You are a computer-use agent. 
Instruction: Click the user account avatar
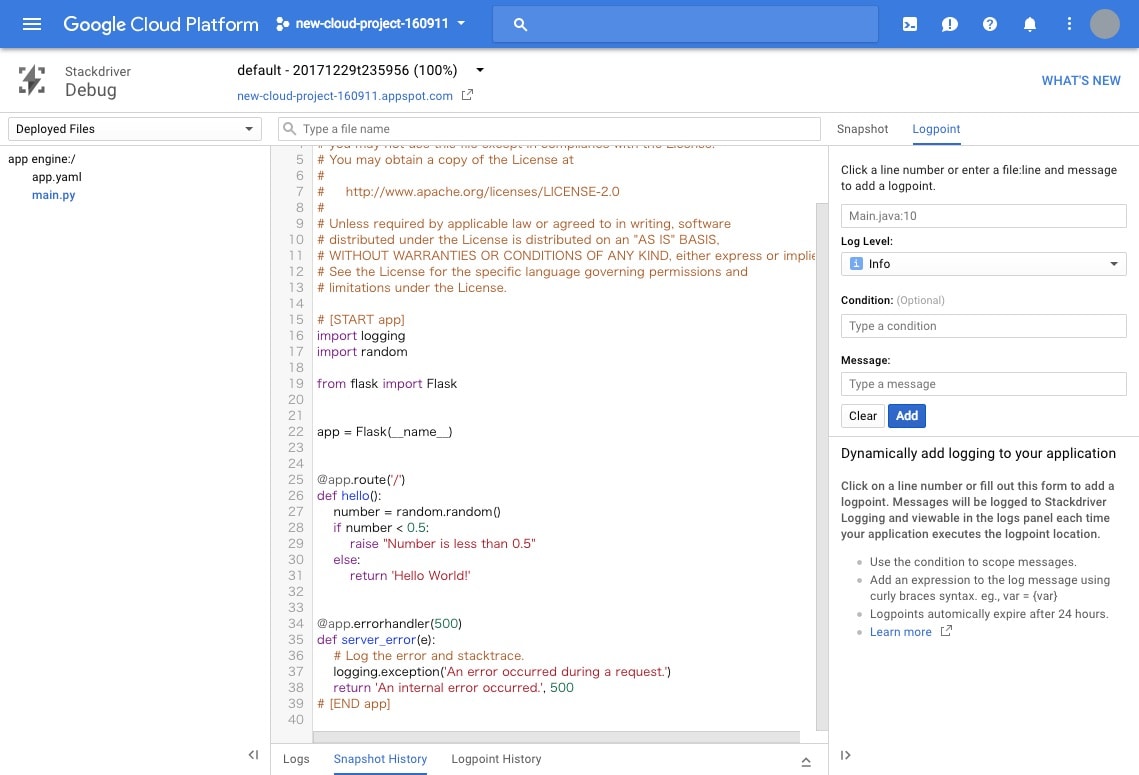pyautogui.click(x=1104, y=24)
